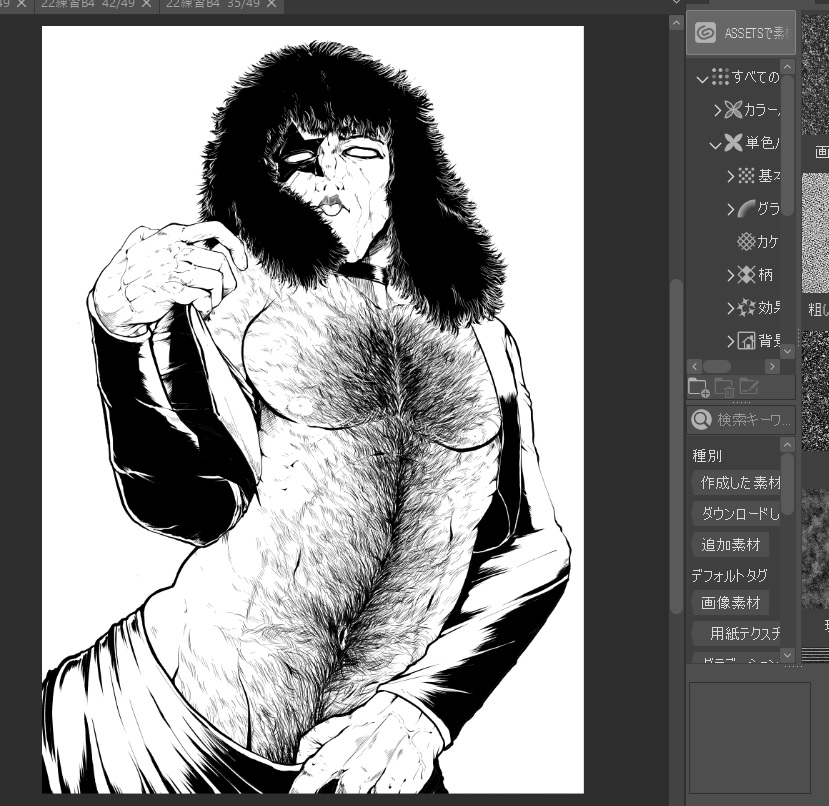The image size is (829, 806).
Task: Select the 効果 sparkle icon
Action: [746, 307]
